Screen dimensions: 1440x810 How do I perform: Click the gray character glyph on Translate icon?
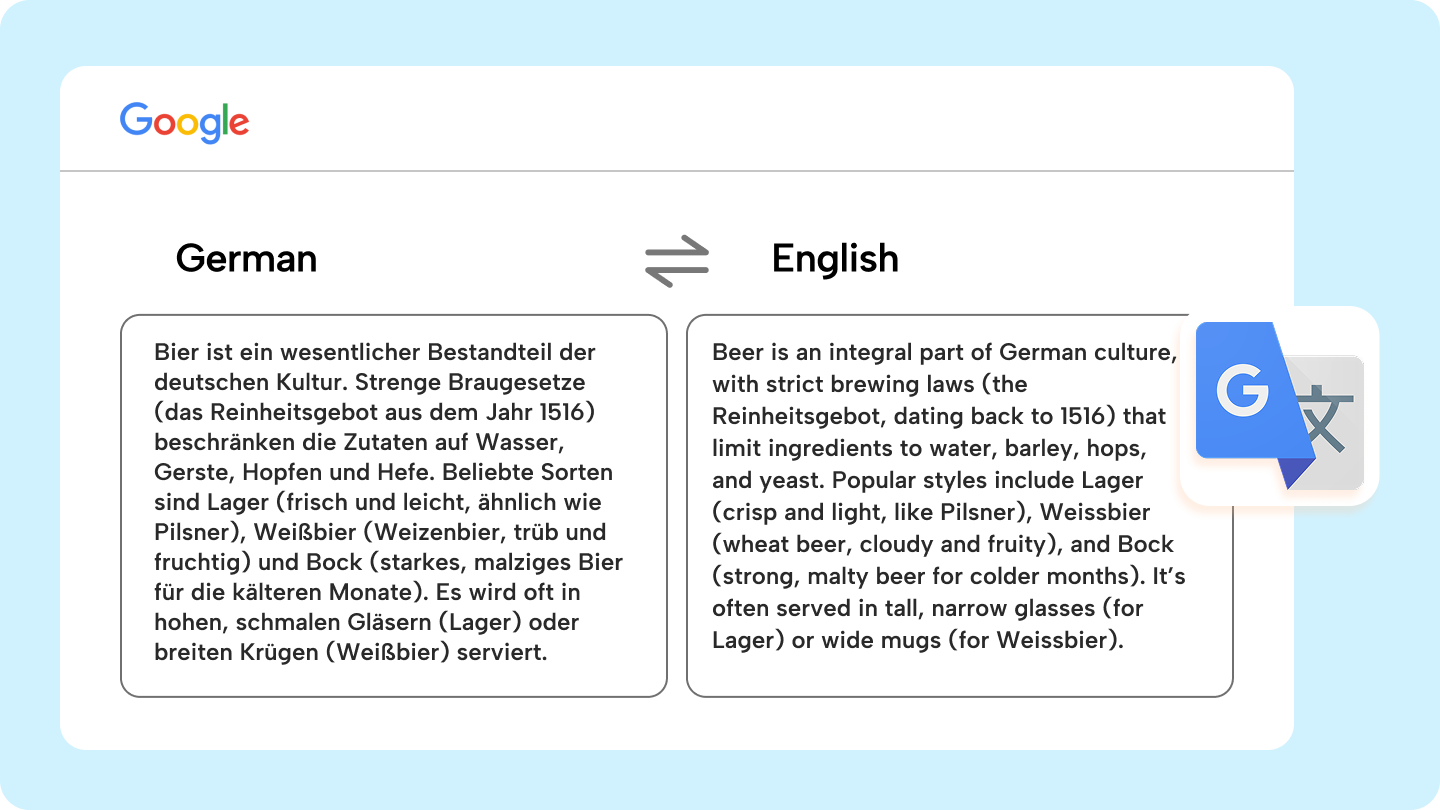pos(1327,422)
